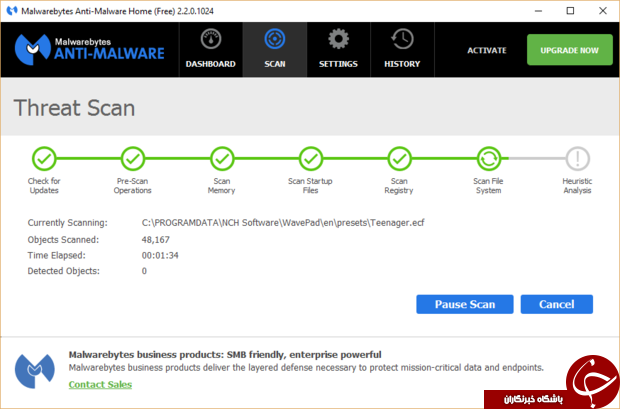This screenshot has width=620, height=409.
Task: Click the Scan Registry step checkmark
Action: 400,159
